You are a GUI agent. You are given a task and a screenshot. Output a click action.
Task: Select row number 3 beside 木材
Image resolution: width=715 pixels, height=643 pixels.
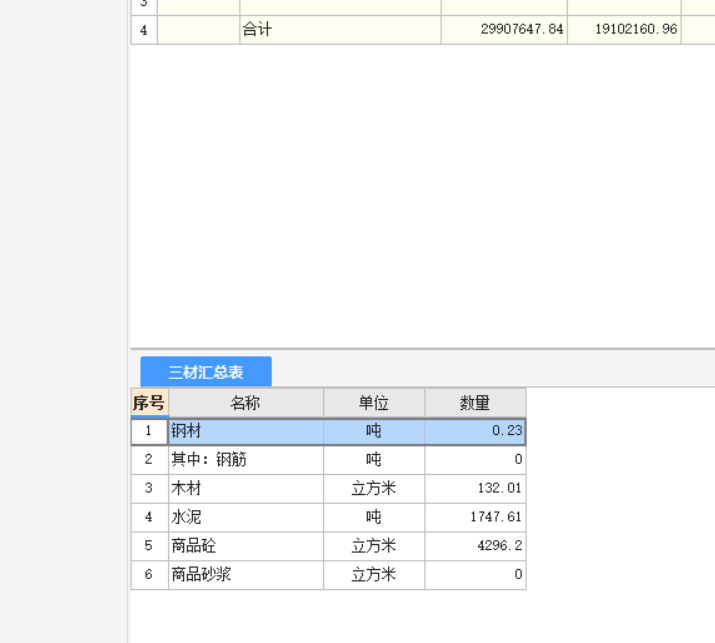pos(149,488)
